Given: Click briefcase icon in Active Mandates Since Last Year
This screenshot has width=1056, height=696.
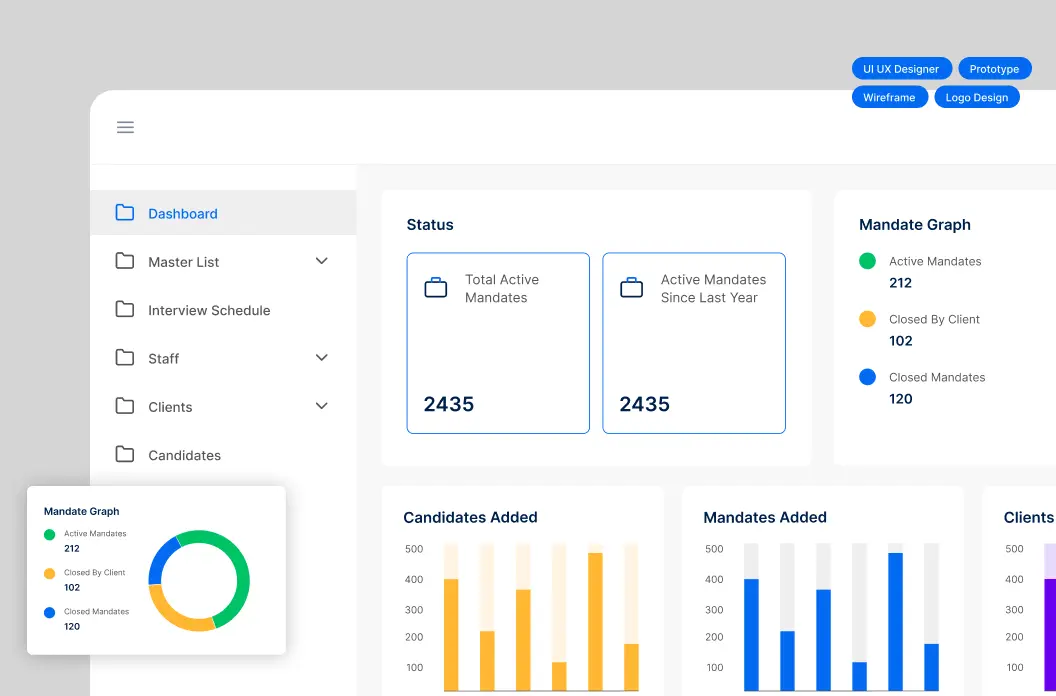Looking at the screenshot, I should tap(631, 289).
